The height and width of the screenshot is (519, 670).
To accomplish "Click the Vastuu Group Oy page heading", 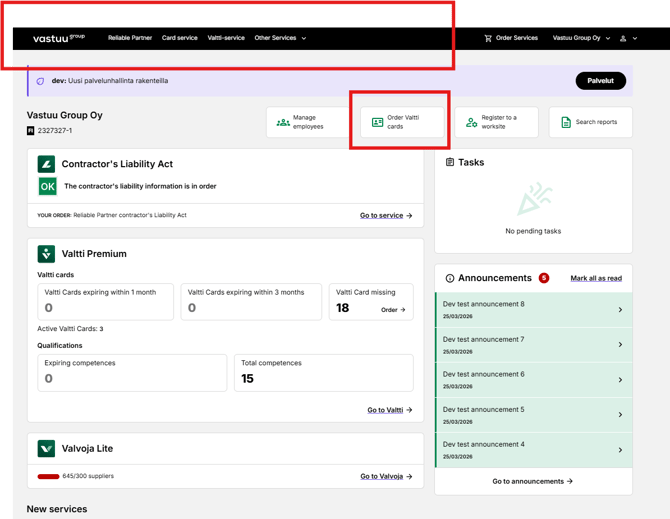I will (x=65, y=115).
